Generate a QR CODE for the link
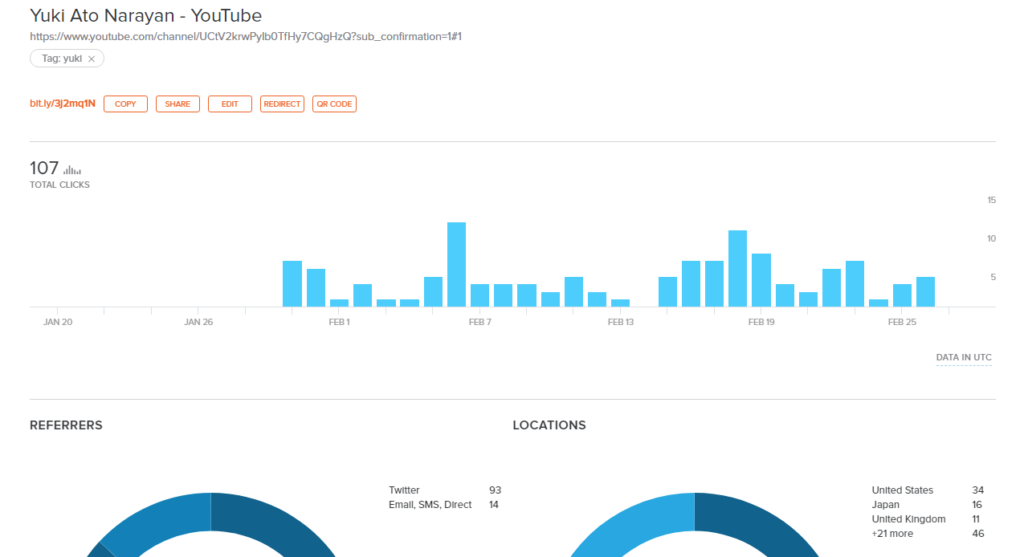Image resolution: width=1024 pixels, height=557 pixels. [x=334, y=104]
